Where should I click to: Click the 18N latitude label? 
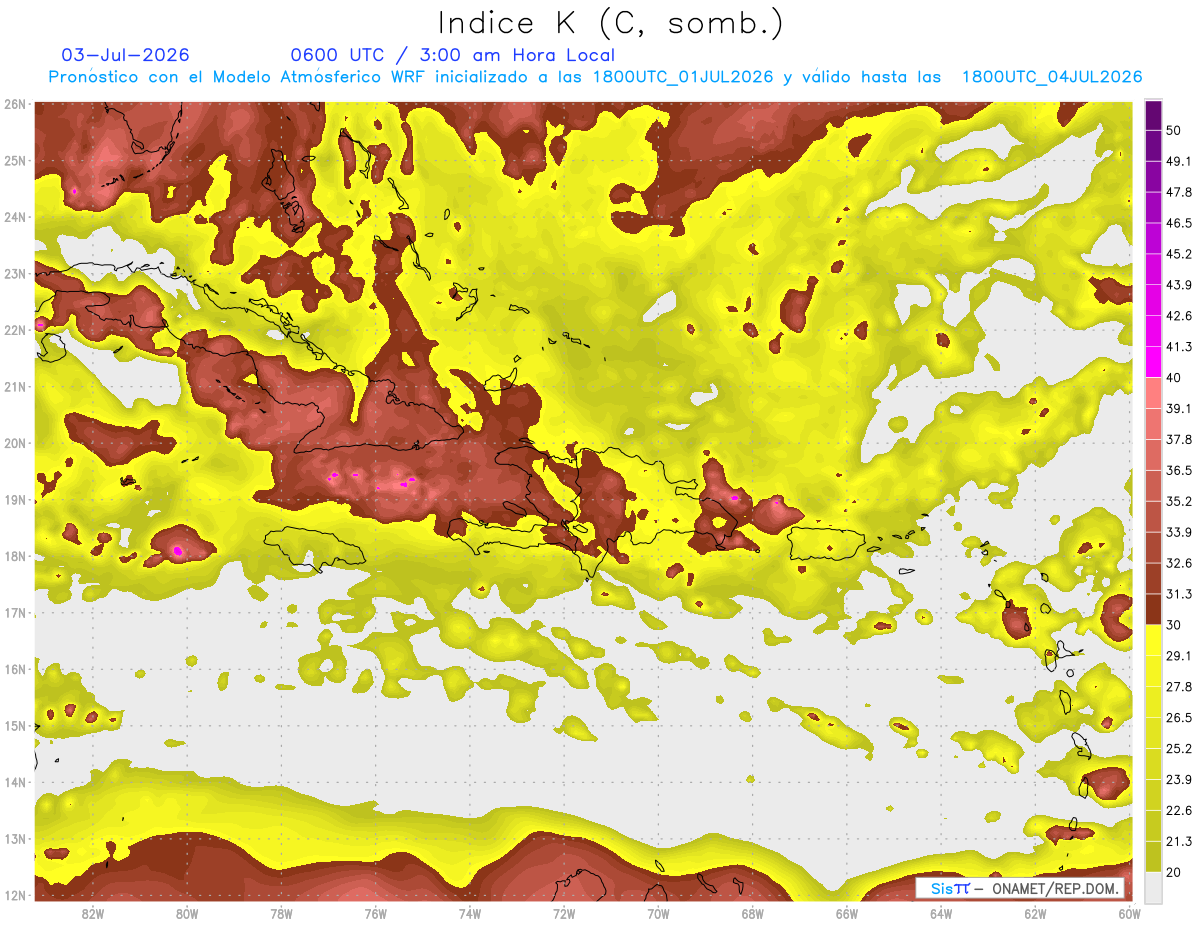coord(14,556)
